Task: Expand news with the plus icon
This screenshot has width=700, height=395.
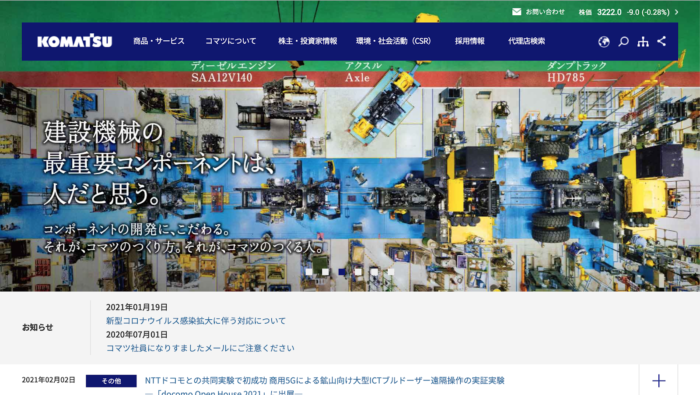Action: (x=658, y=381)
